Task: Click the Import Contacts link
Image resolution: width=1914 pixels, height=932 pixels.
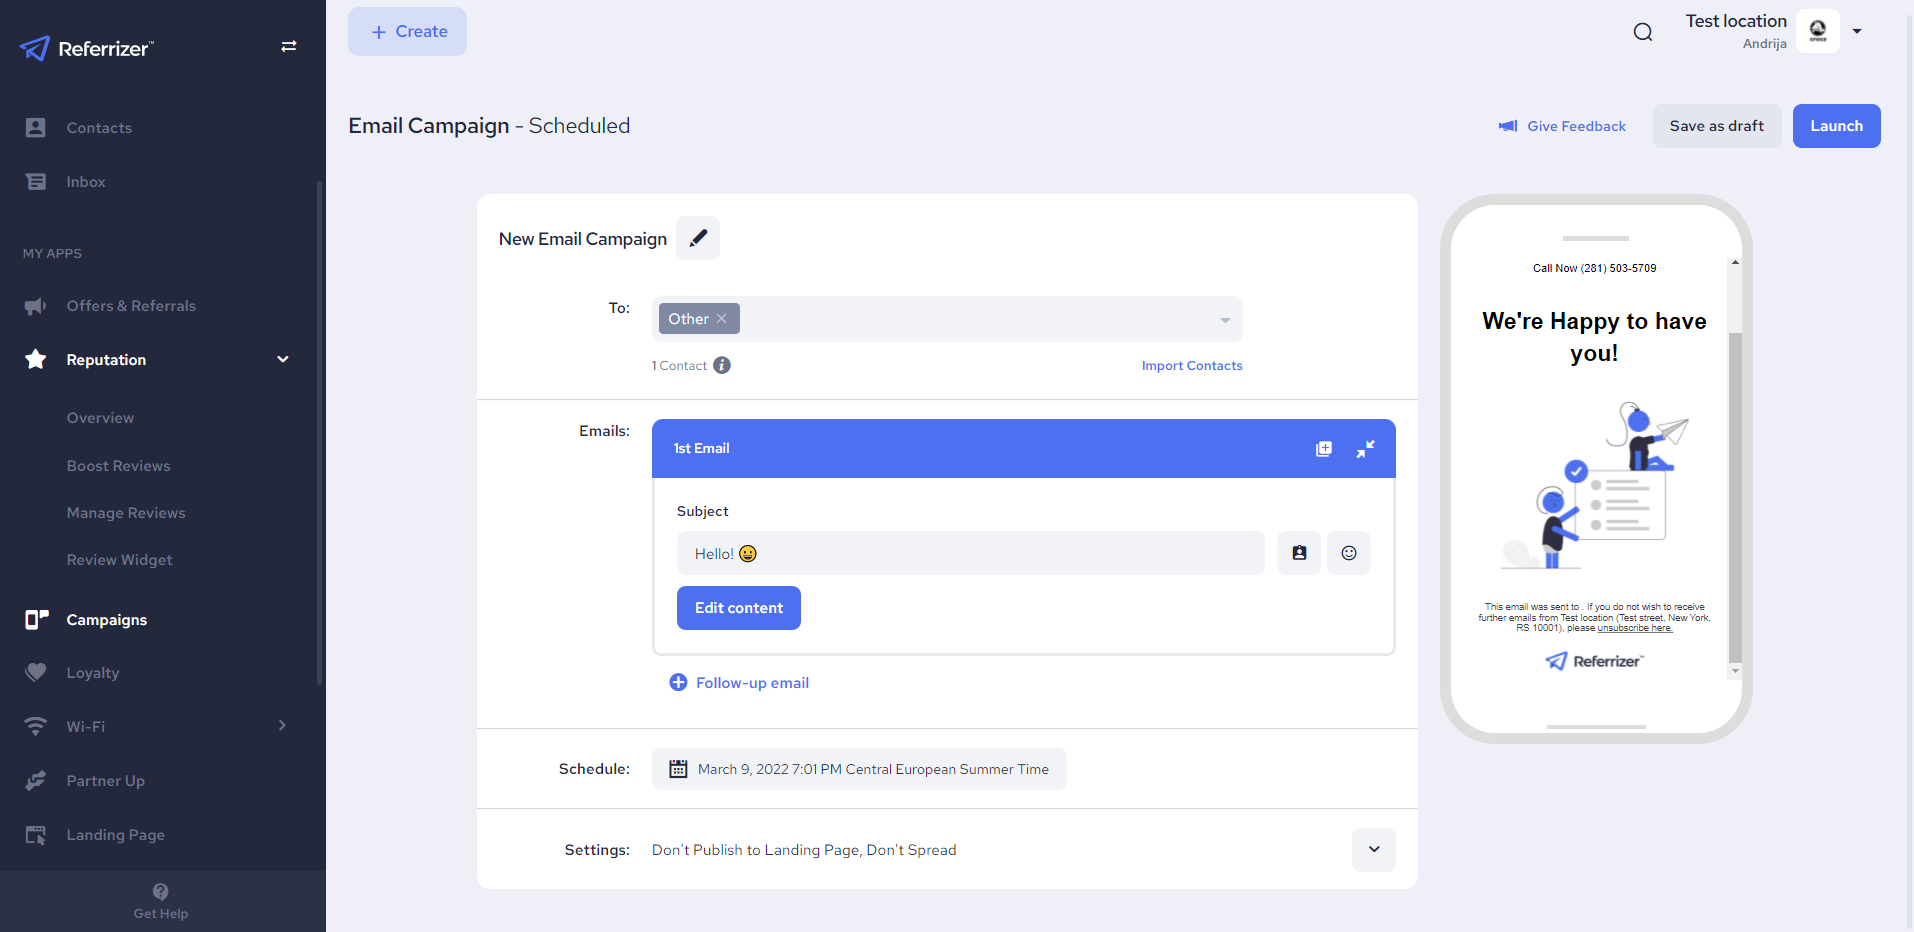Action: pos(1192,366)
